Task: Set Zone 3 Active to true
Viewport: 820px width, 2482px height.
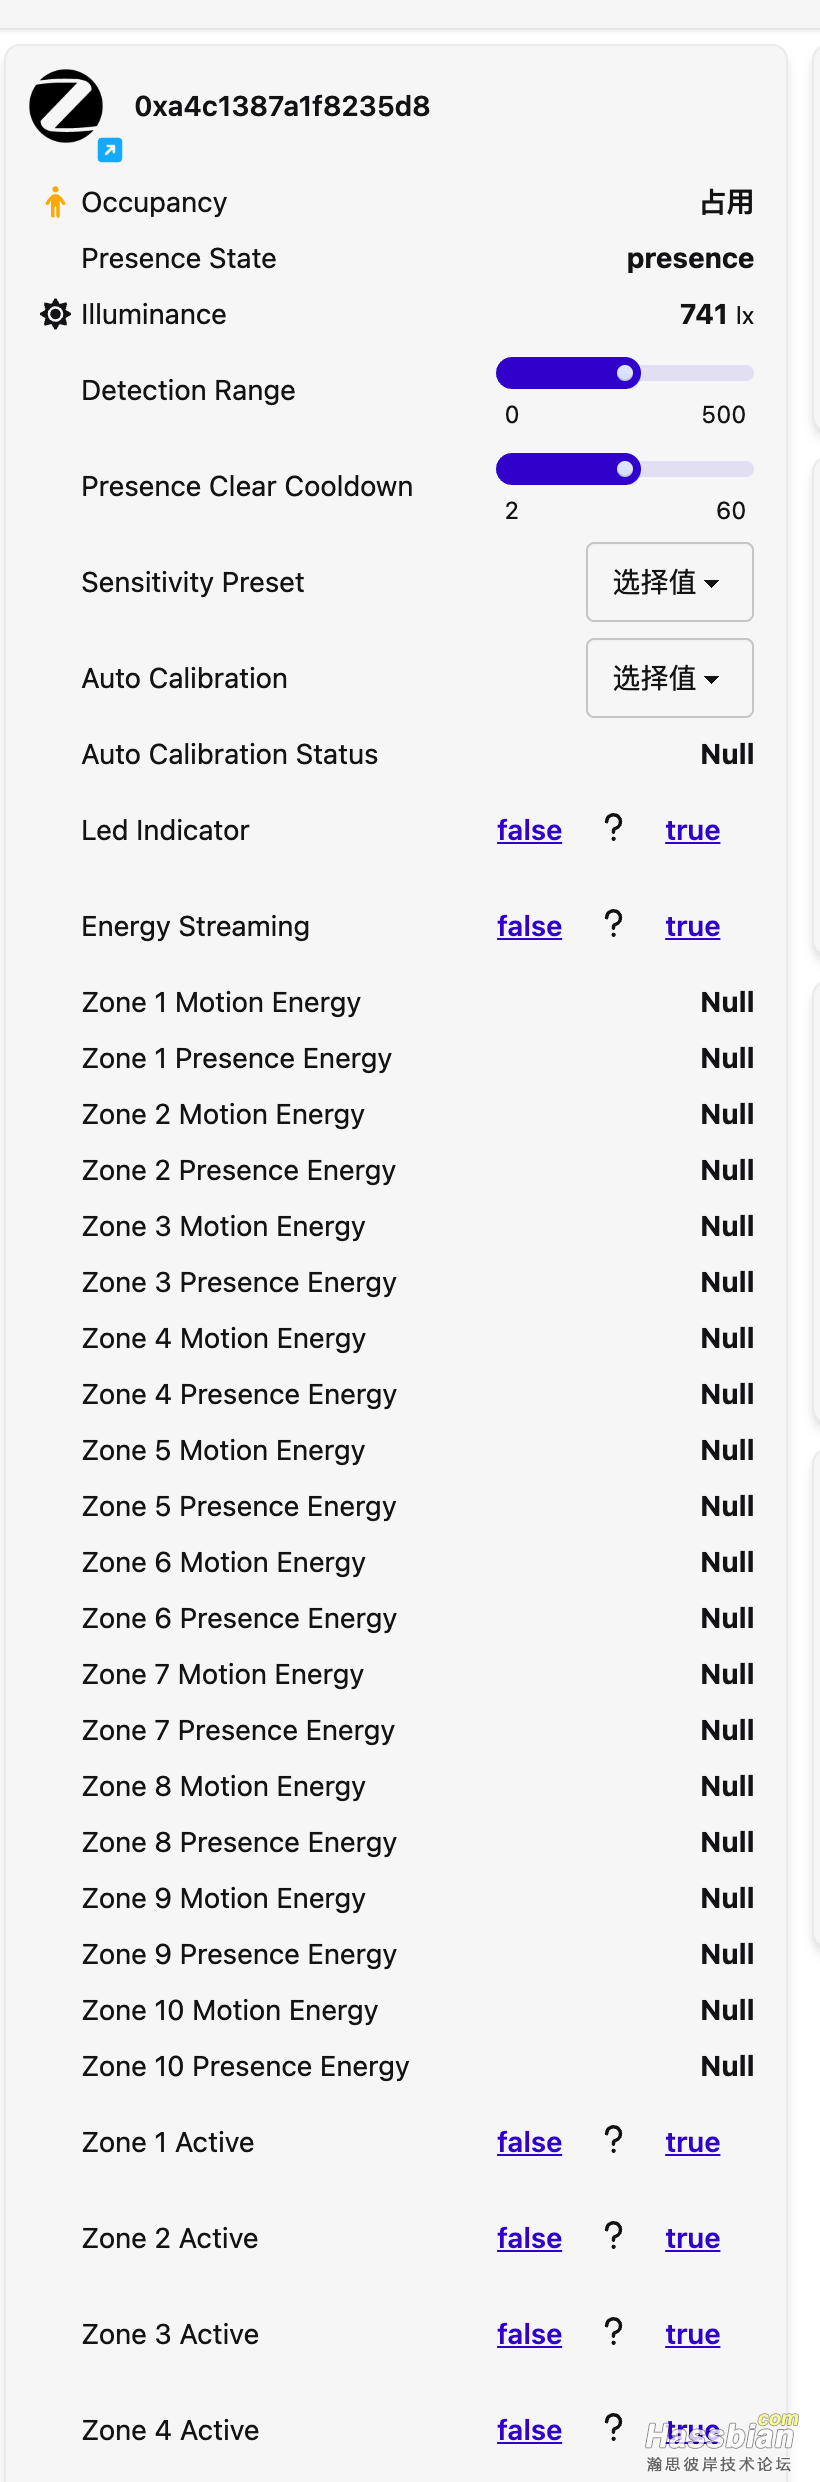Action: pyautogui.click(x=693, y=2334)
